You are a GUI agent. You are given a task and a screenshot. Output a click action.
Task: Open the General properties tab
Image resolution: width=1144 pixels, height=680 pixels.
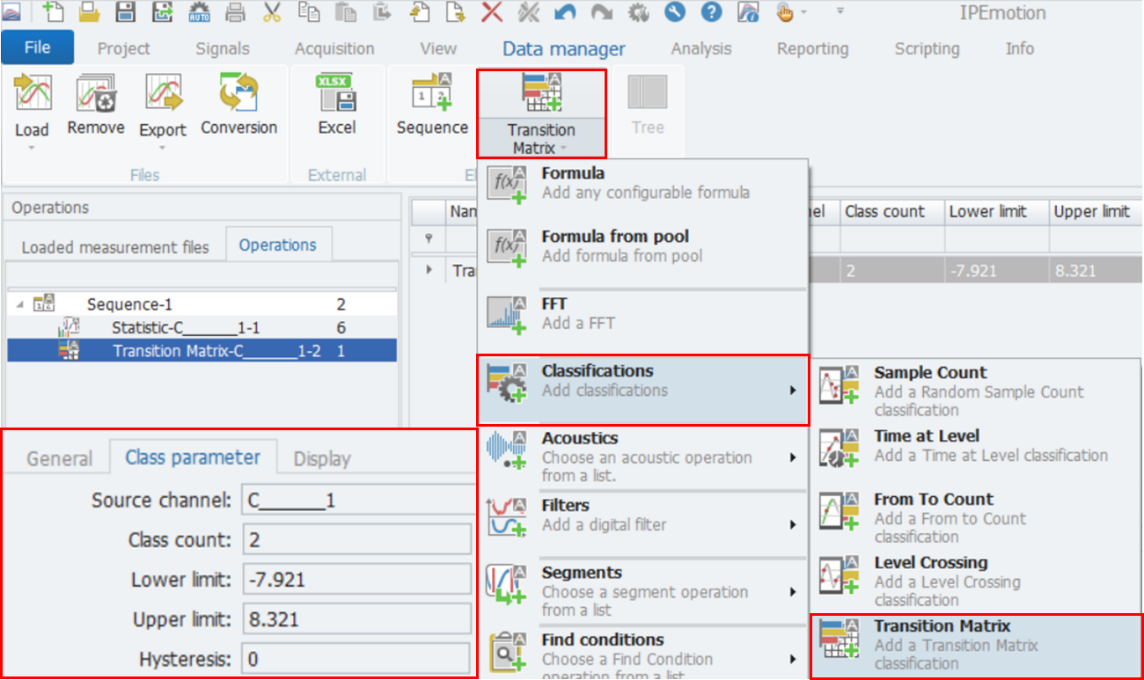59,458
